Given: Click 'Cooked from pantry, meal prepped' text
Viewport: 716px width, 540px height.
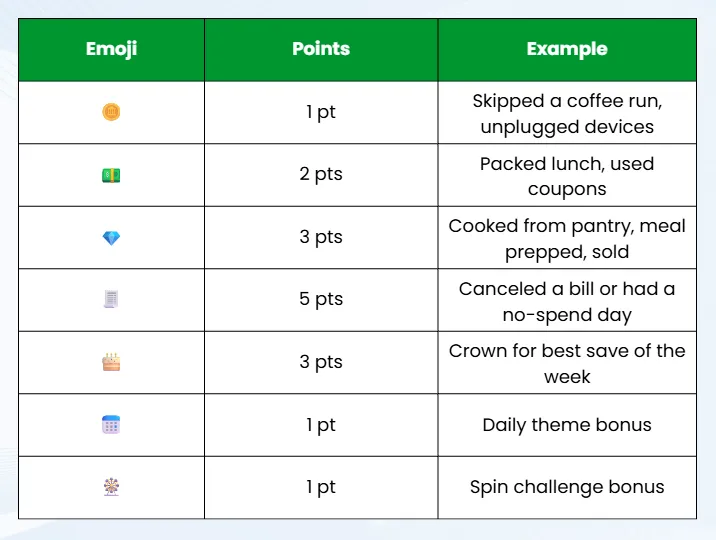Looking at the screenshot, I should pos(567,239).
